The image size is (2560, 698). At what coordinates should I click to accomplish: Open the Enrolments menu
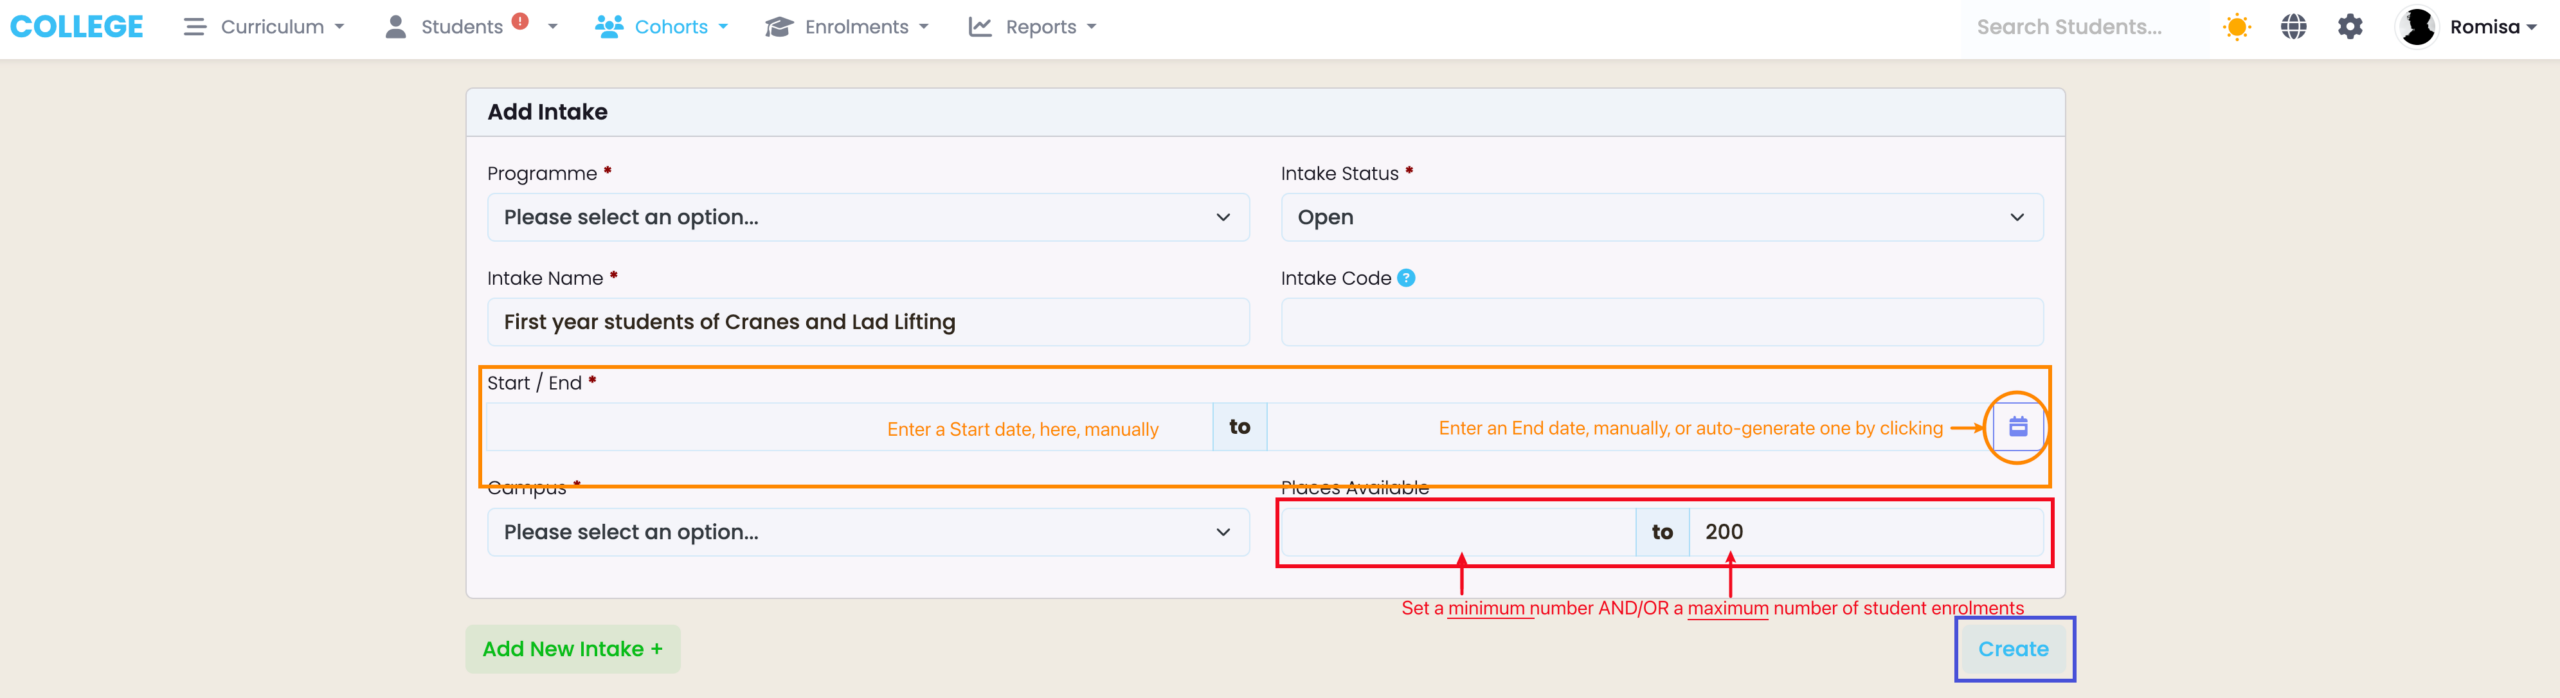pos(847,27)
